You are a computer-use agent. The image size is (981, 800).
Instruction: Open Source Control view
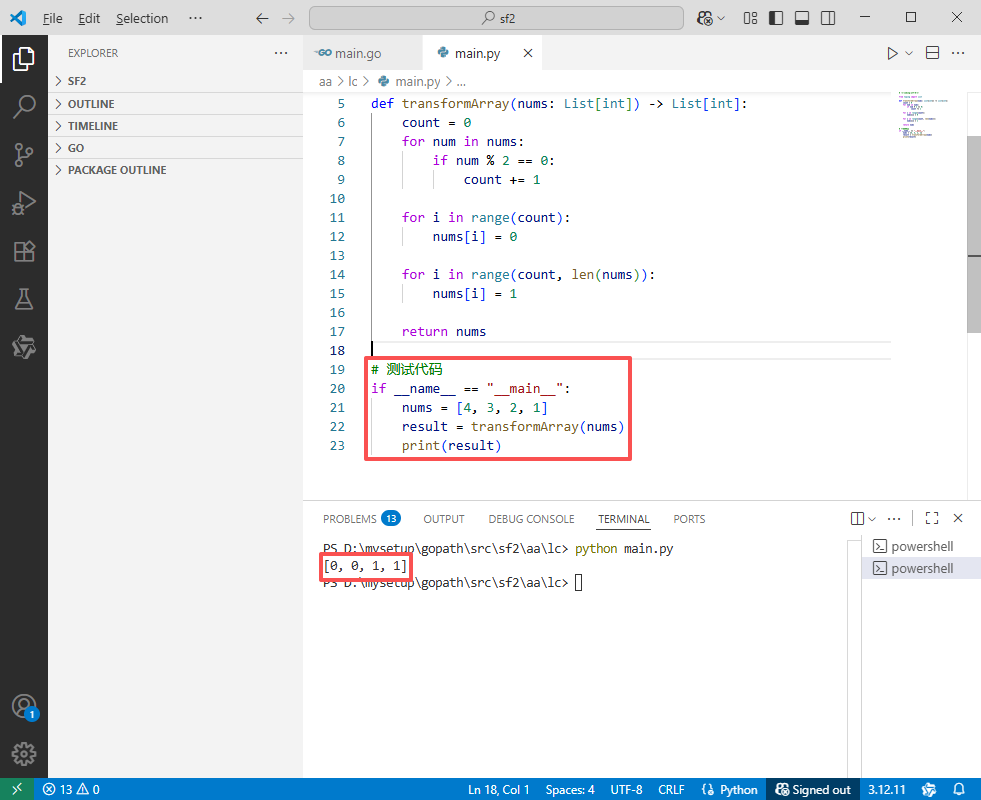coord(24,154)
